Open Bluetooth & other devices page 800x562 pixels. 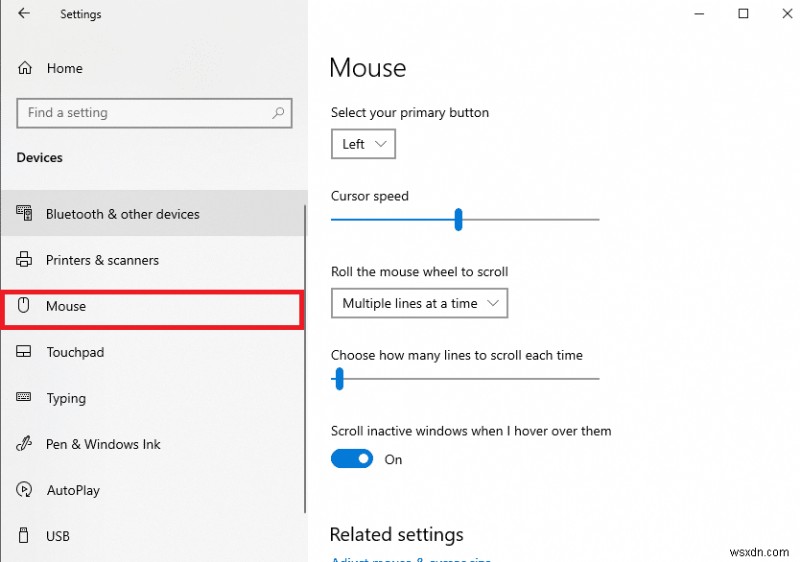tap(153, 213)
